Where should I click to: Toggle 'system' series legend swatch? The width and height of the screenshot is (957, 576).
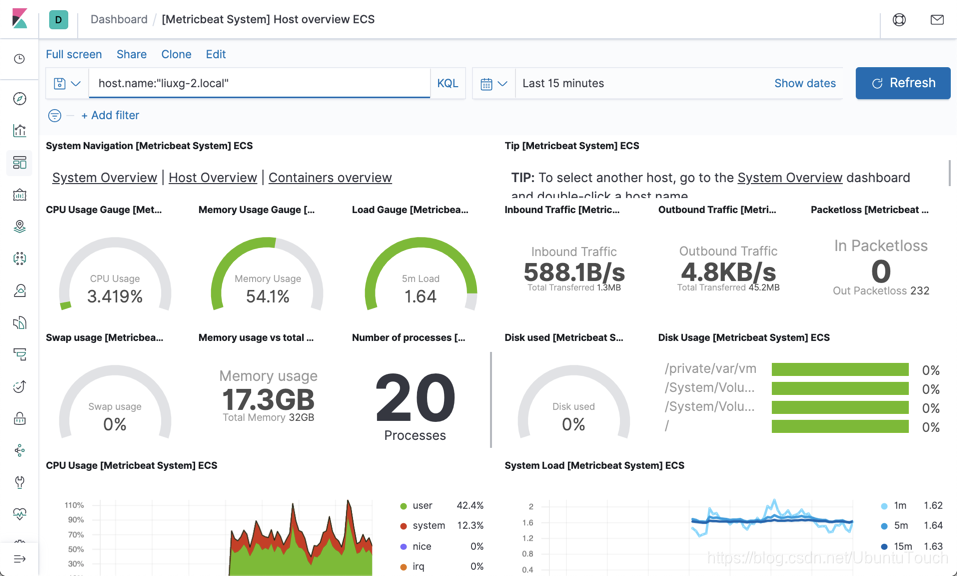[403, 526]
